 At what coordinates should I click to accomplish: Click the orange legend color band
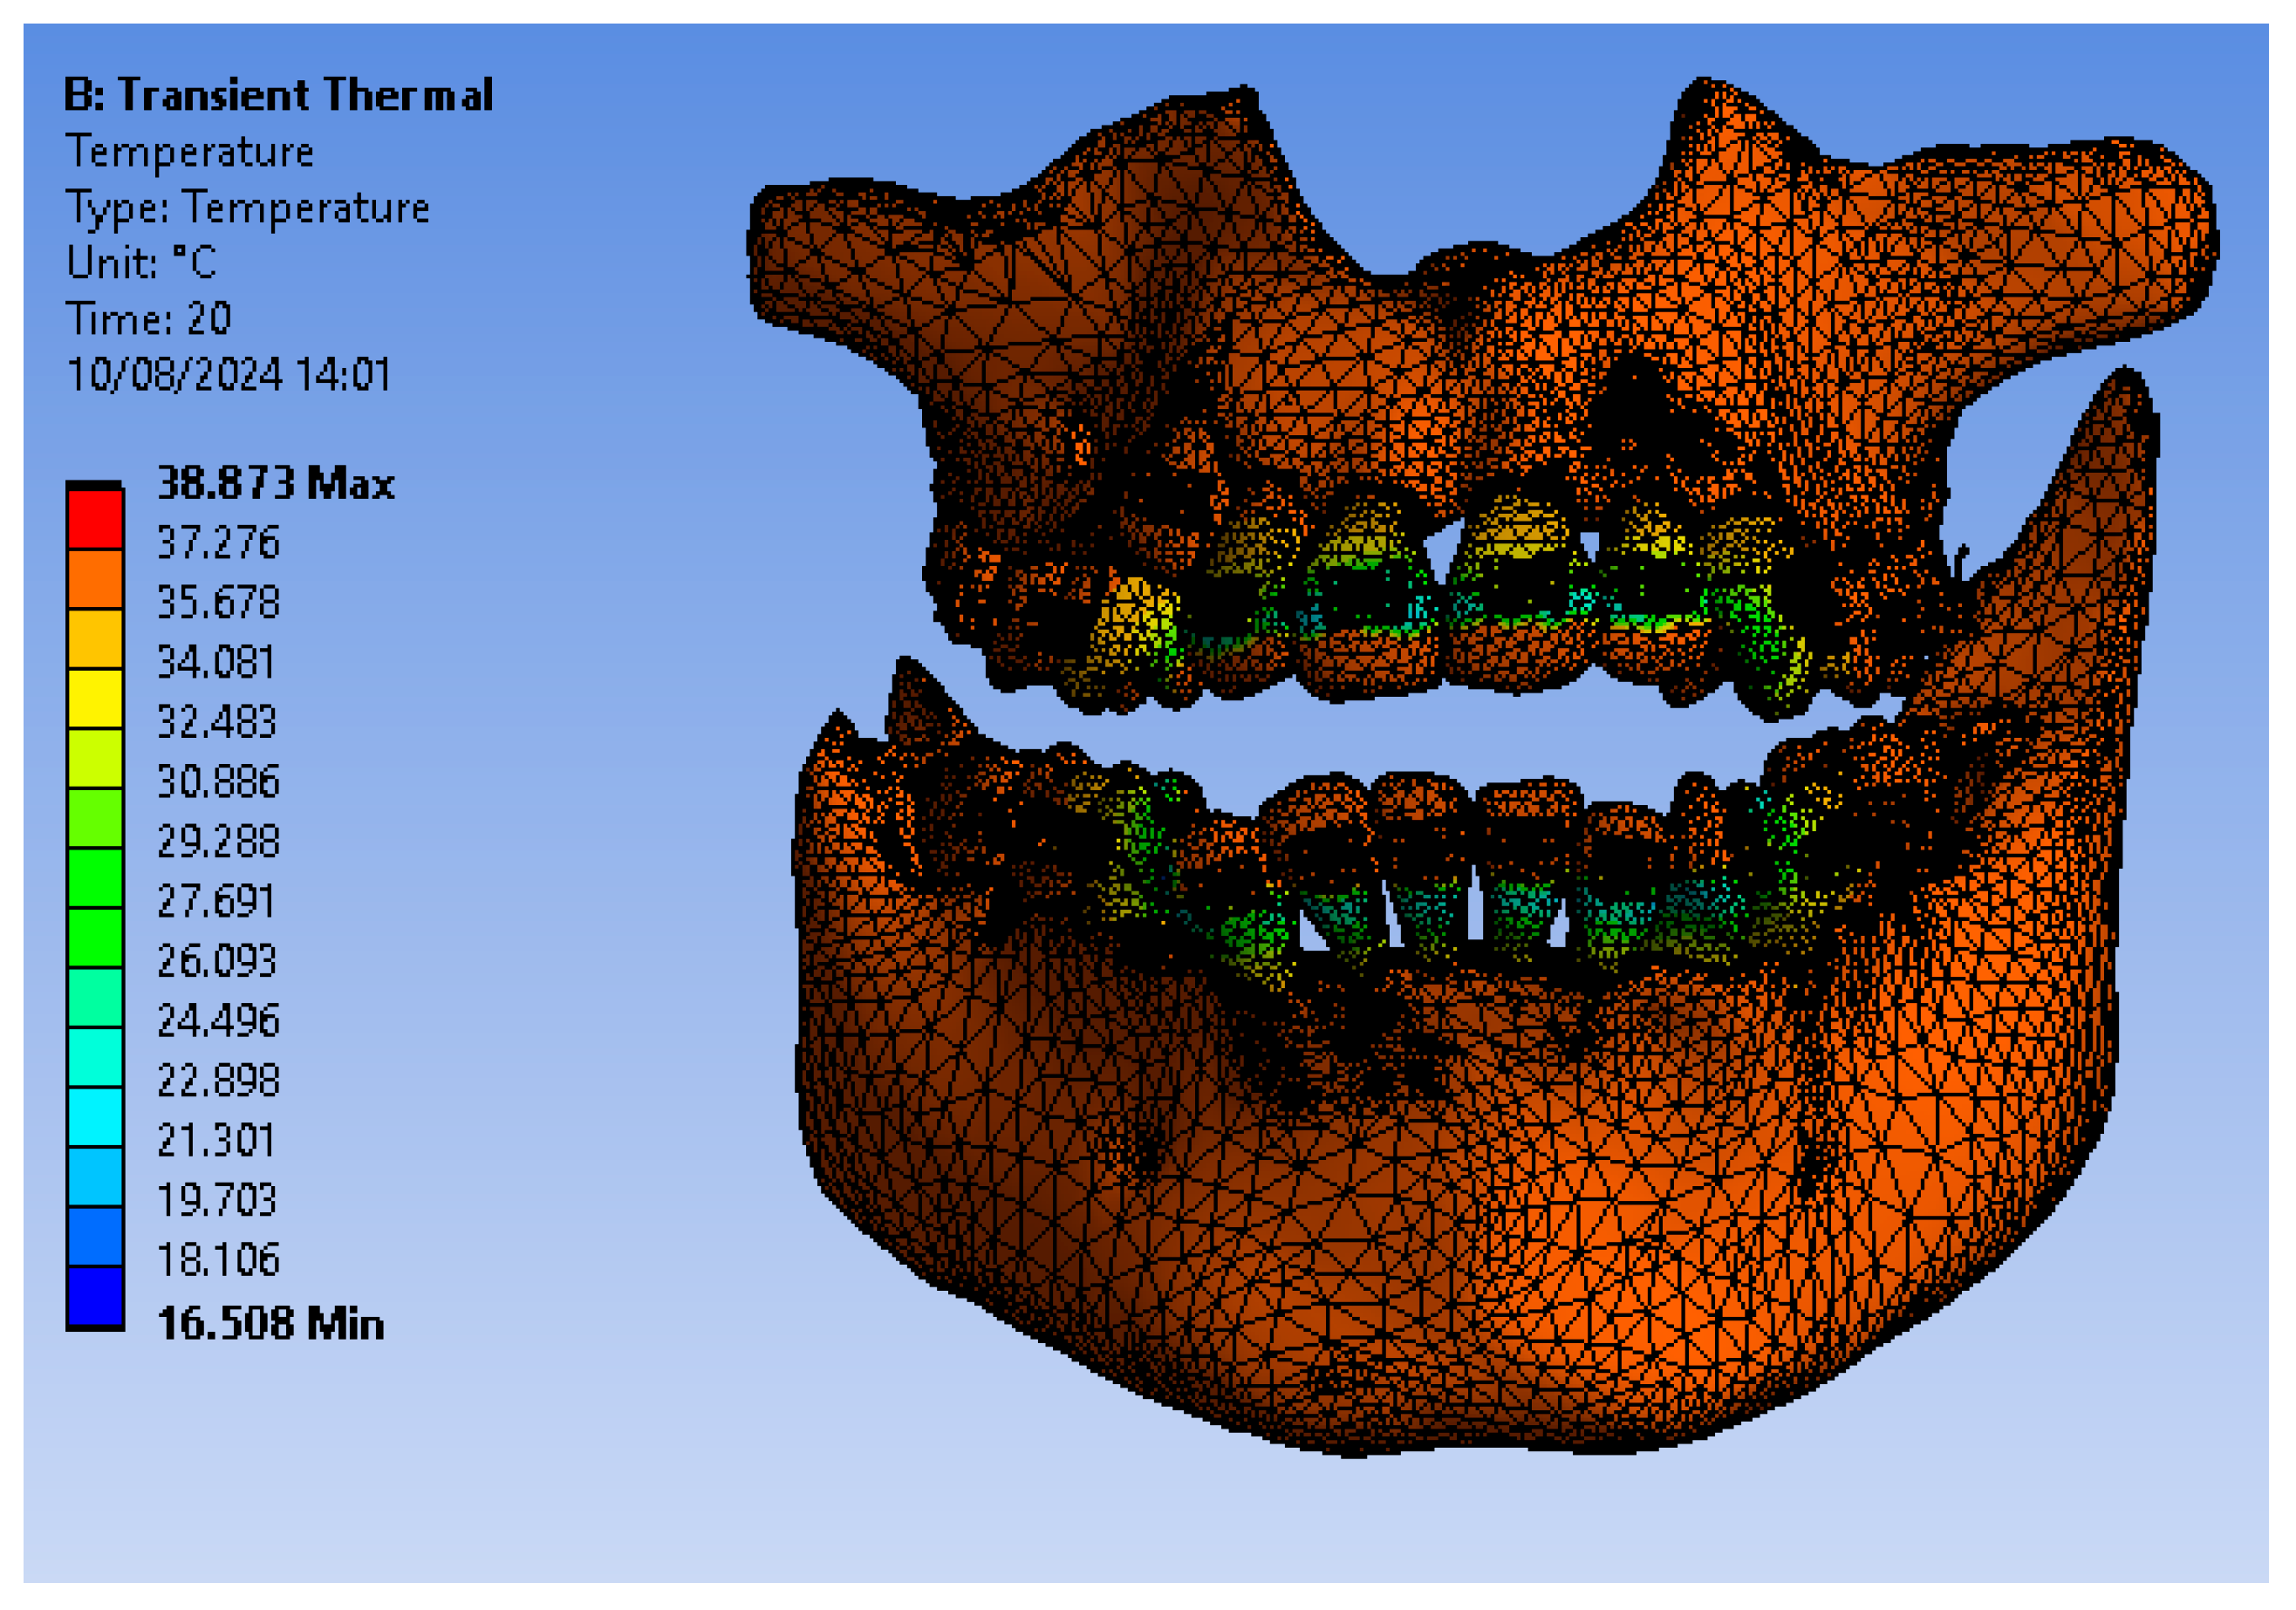click(95, 578)
